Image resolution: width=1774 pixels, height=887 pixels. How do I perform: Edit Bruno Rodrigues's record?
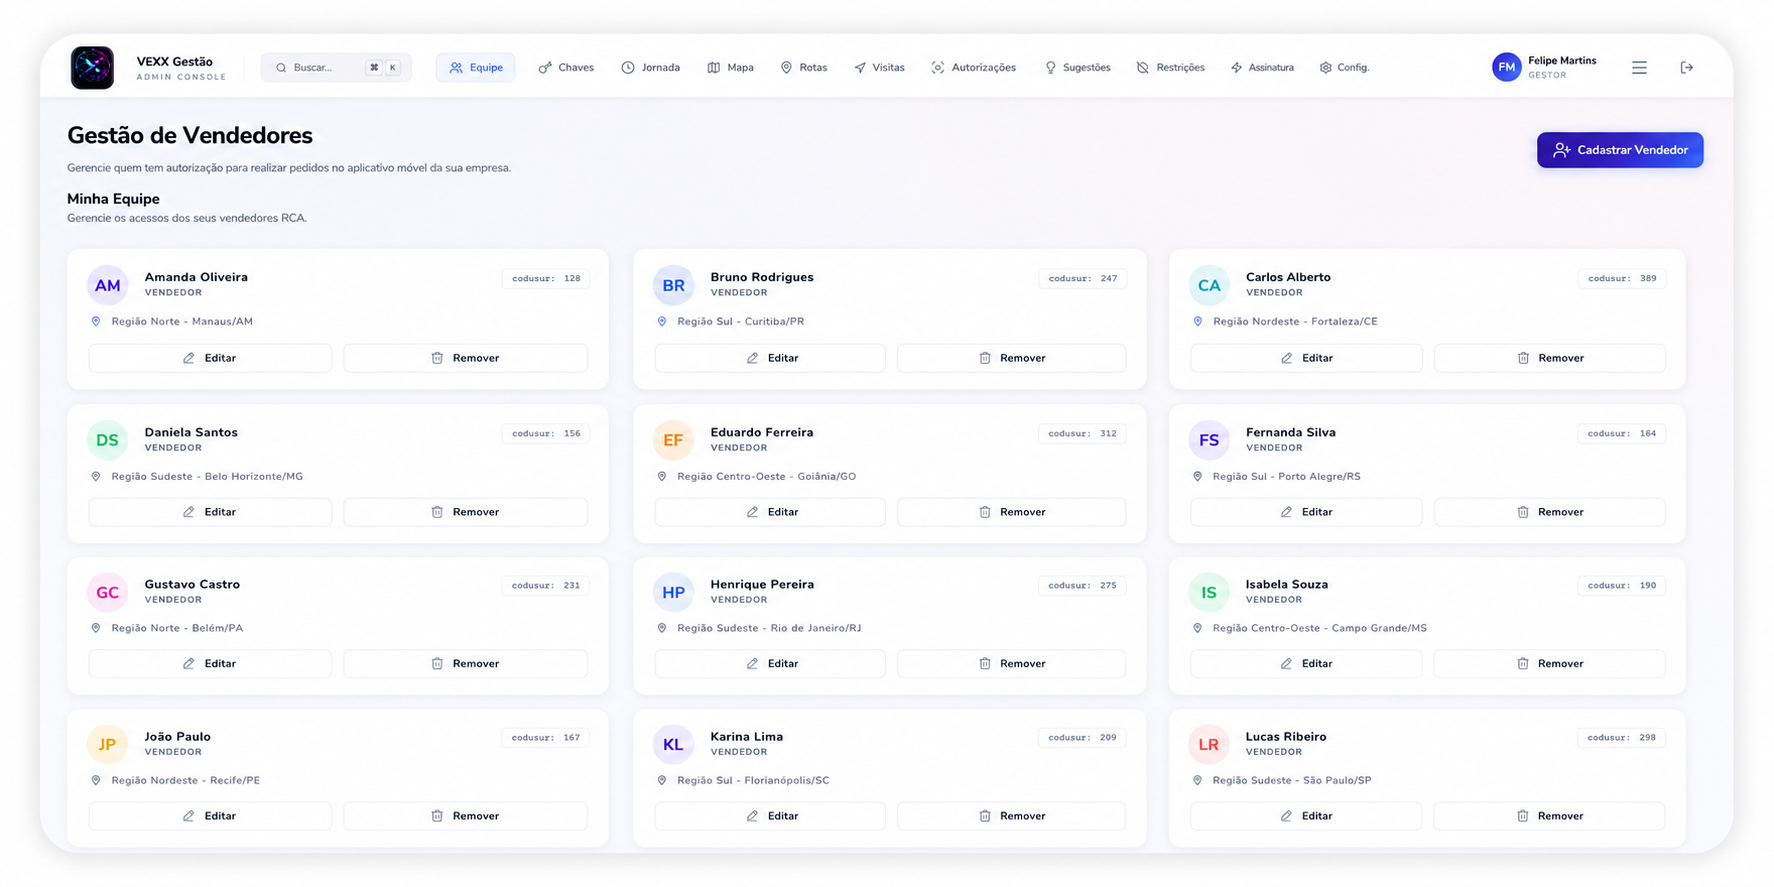coord(770,358)
